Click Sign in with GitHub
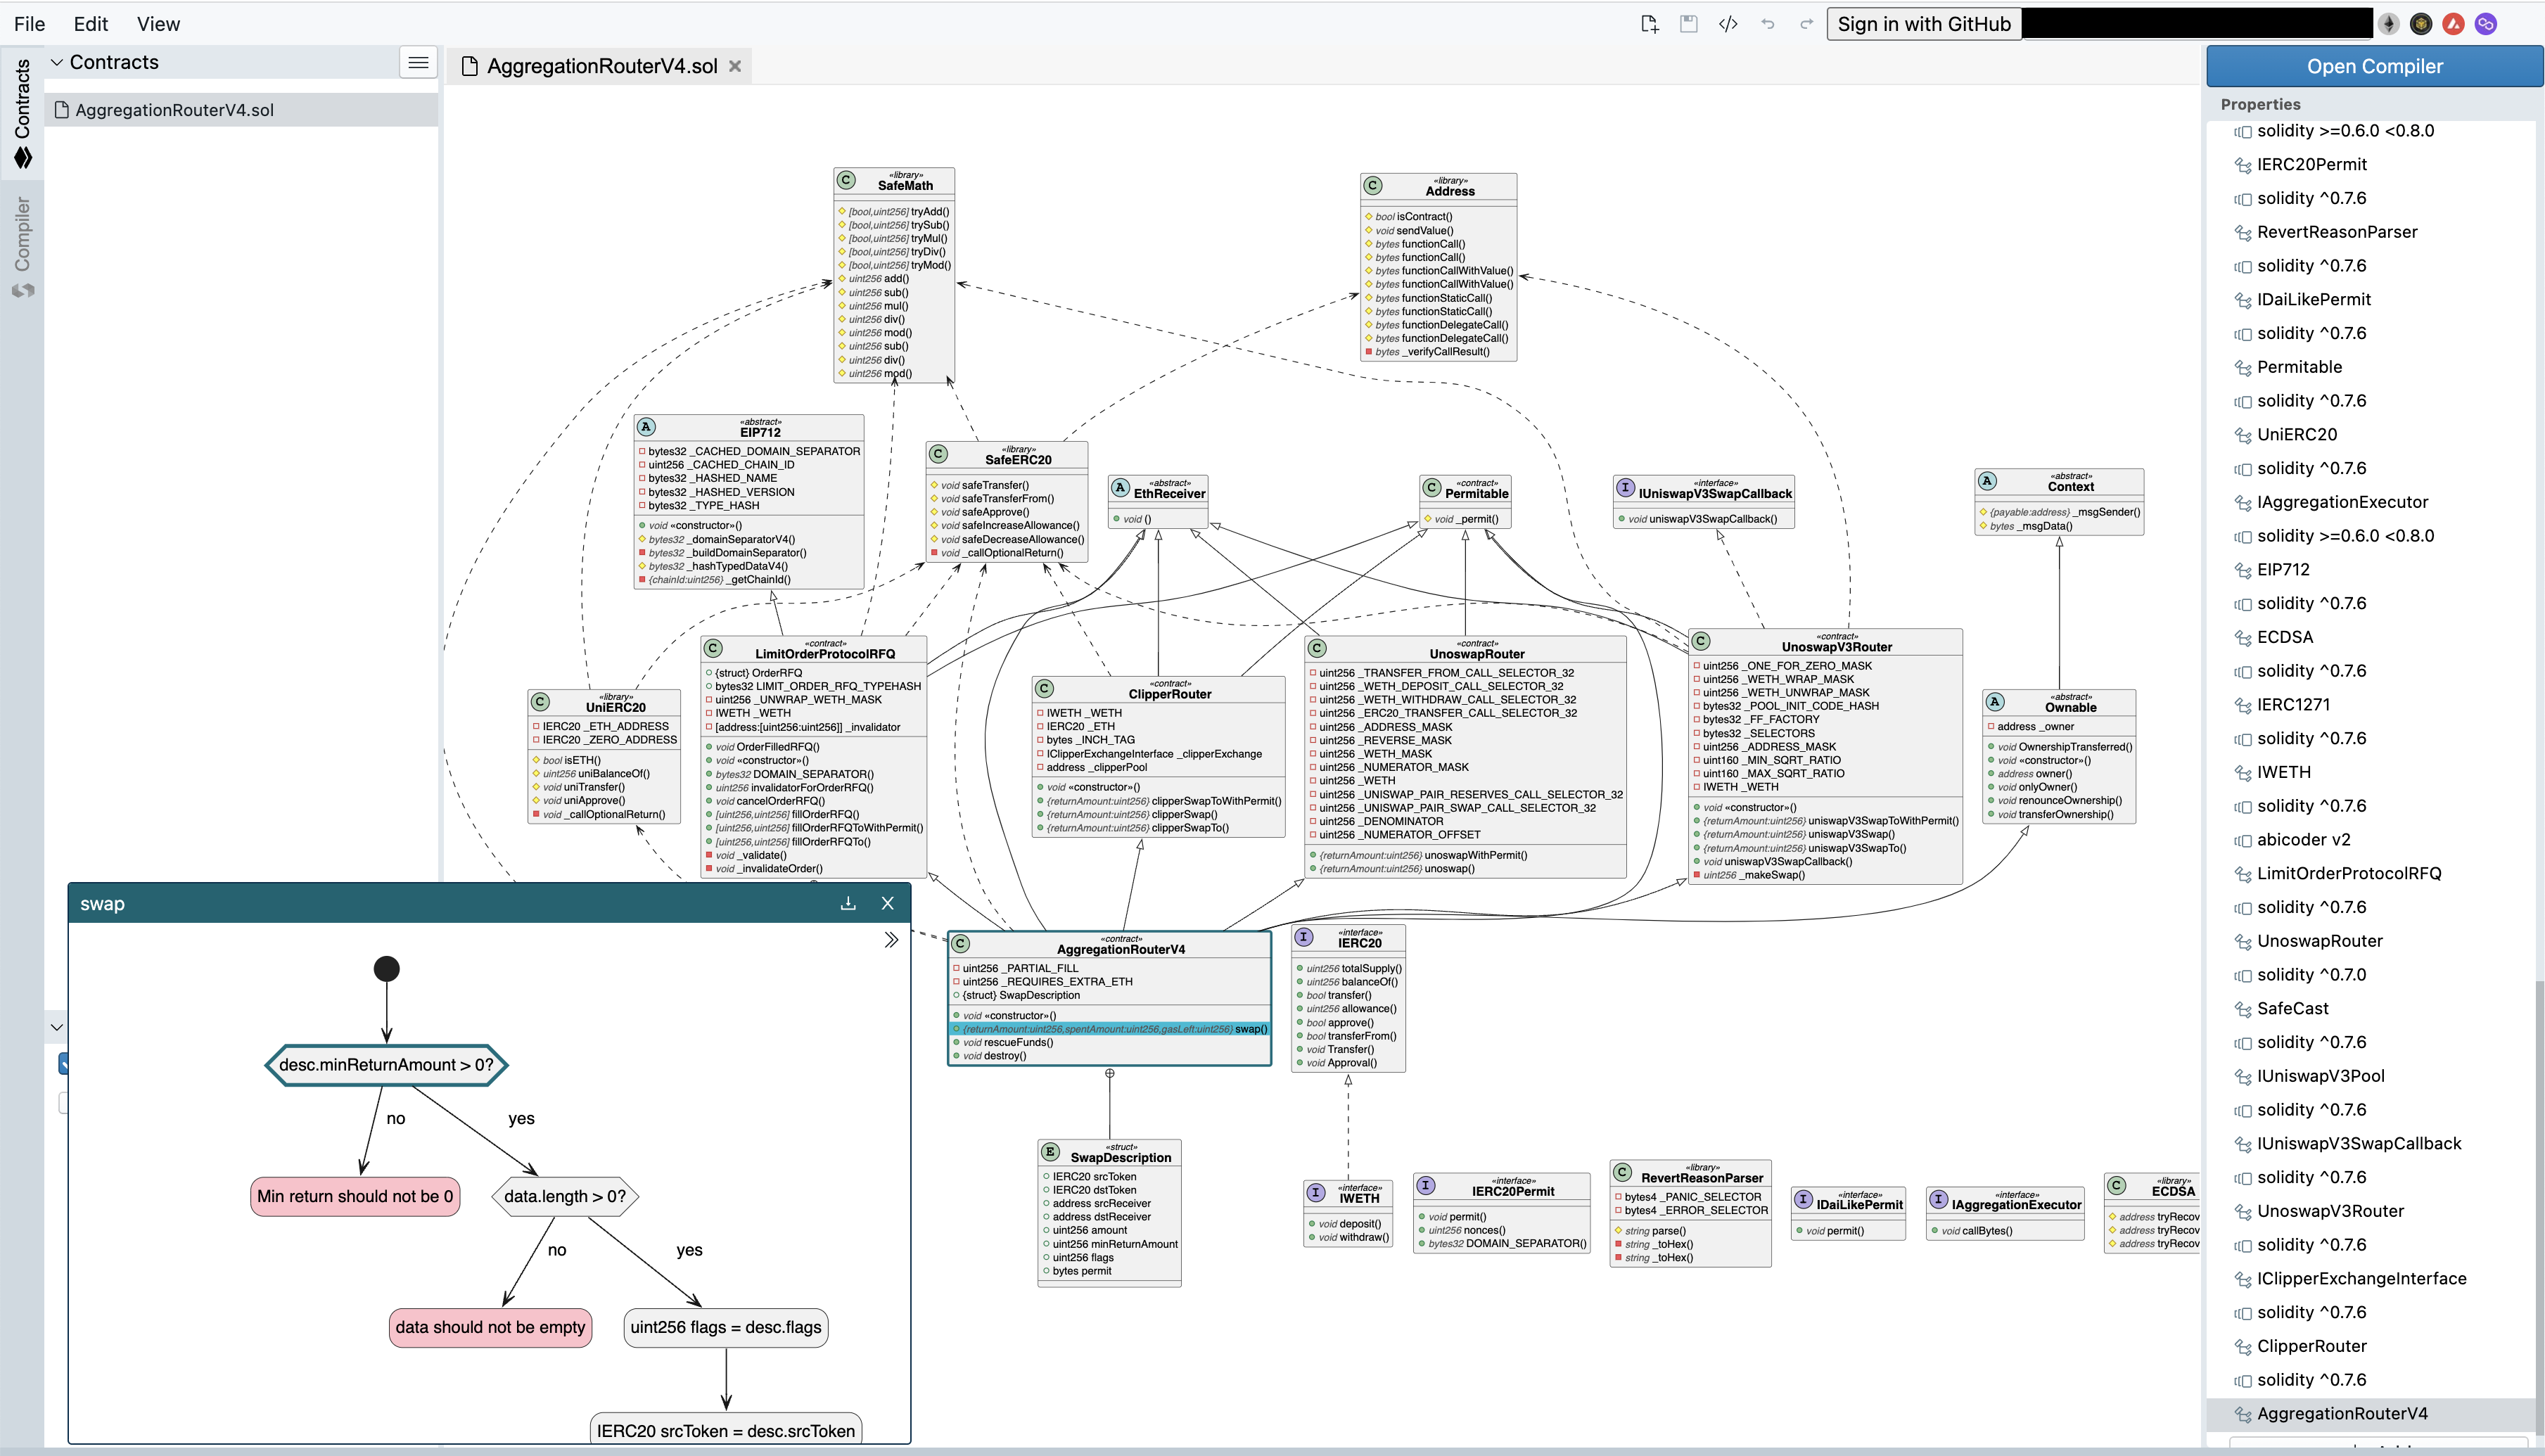The image size is (2545, 1456). click(x=1923, y=24)
